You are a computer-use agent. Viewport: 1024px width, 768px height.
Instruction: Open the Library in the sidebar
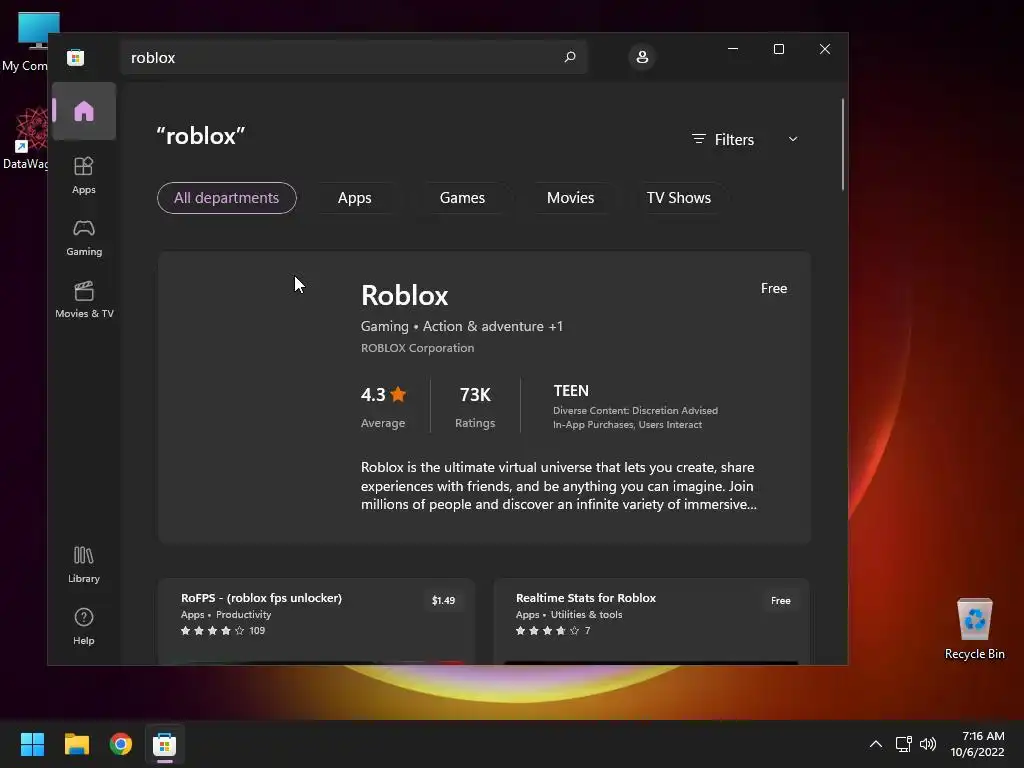tap(84, 565)
